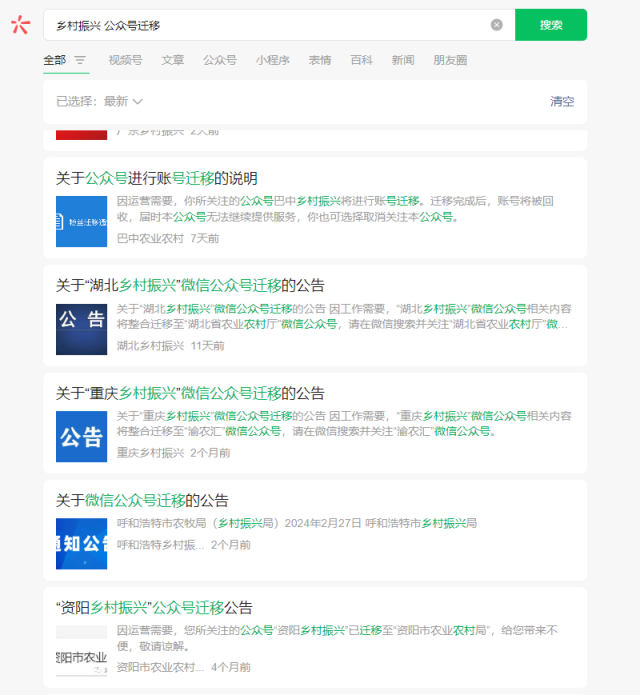Click the 呼和浩特 通知公告 thumbnail

tap(81, 544)
